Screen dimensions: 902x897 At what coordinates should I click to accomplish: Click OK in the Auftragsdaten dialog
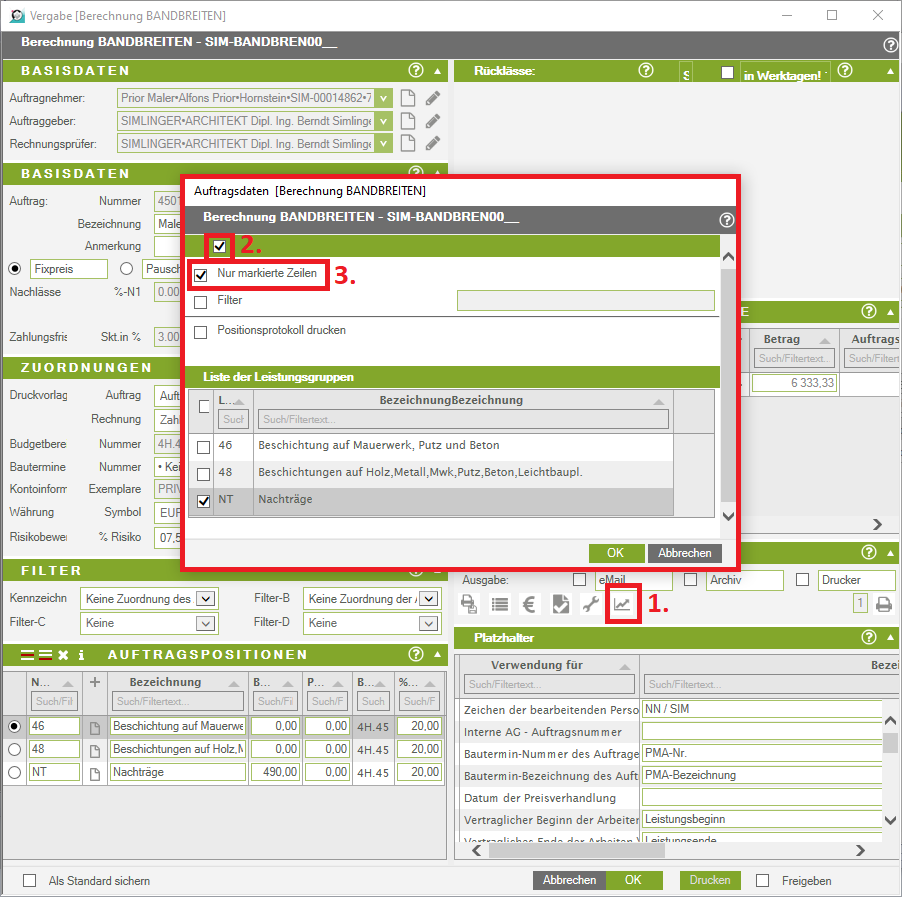[615, 553]
